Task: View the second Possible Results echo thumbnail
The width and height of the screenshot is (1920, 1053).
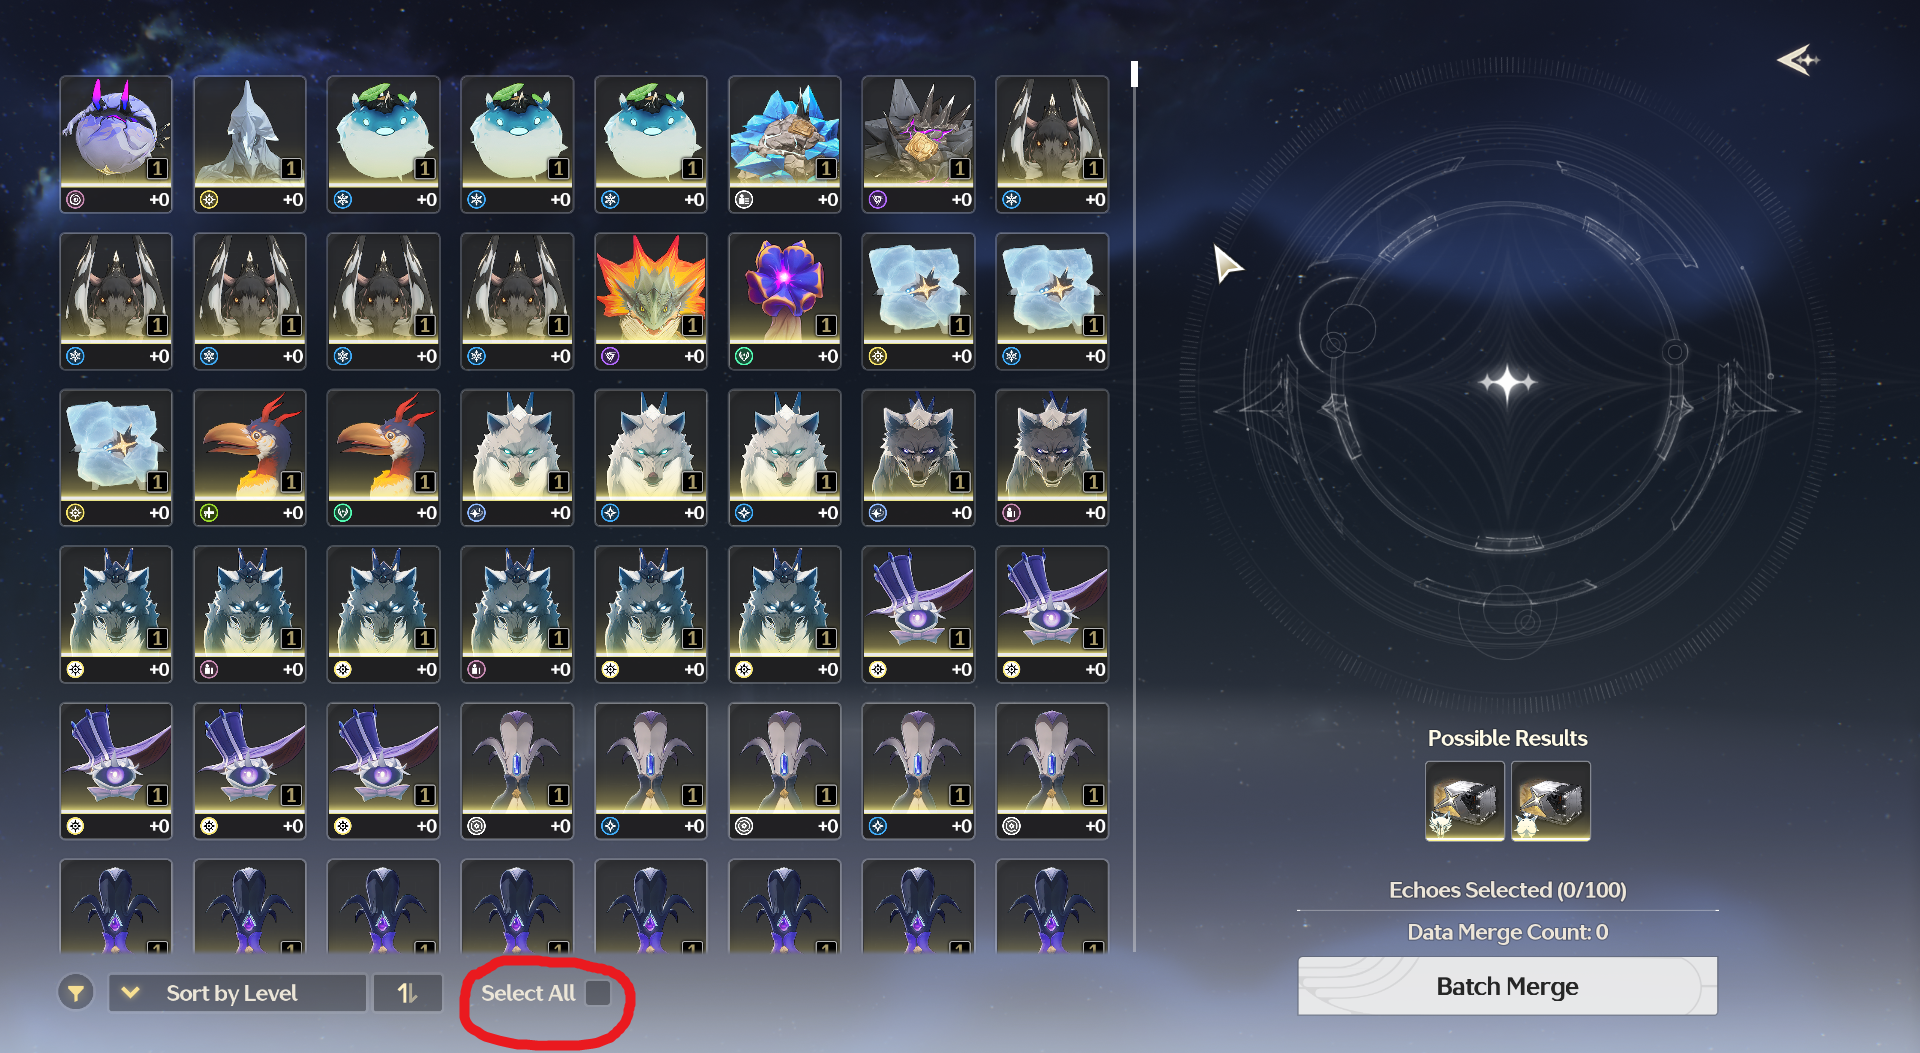Action: [1551, 801]
